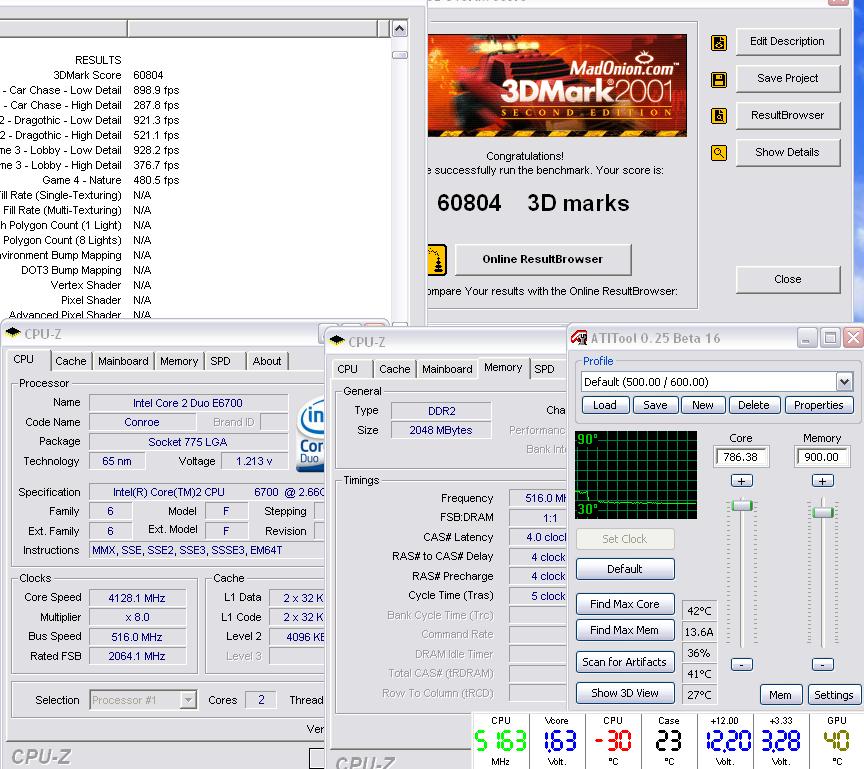The image size is (864, 769).
Task: Decrease Core clock with minus button
Action: (x=742, y=664)
